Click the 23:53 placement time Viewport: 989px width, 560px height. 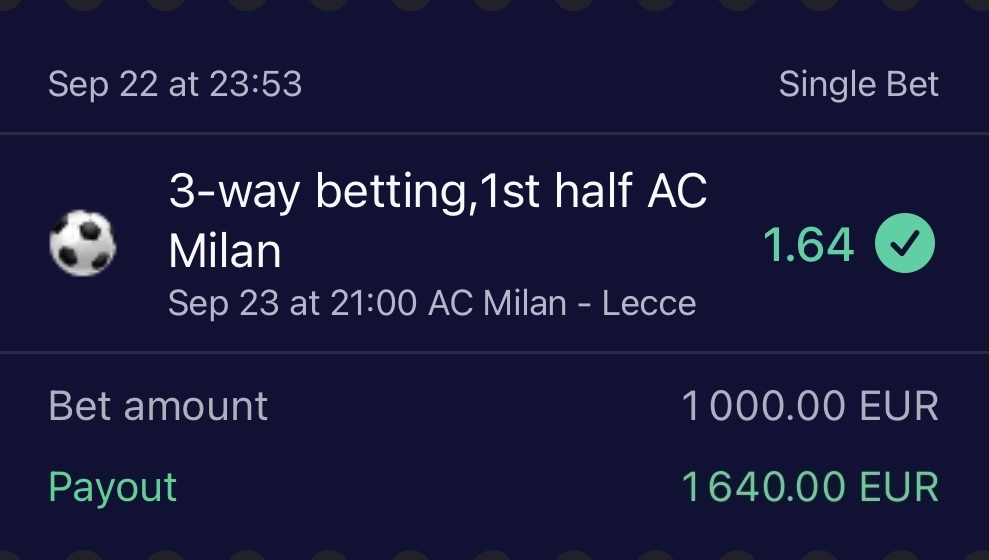pyautogui.click(x=255, y=85)
